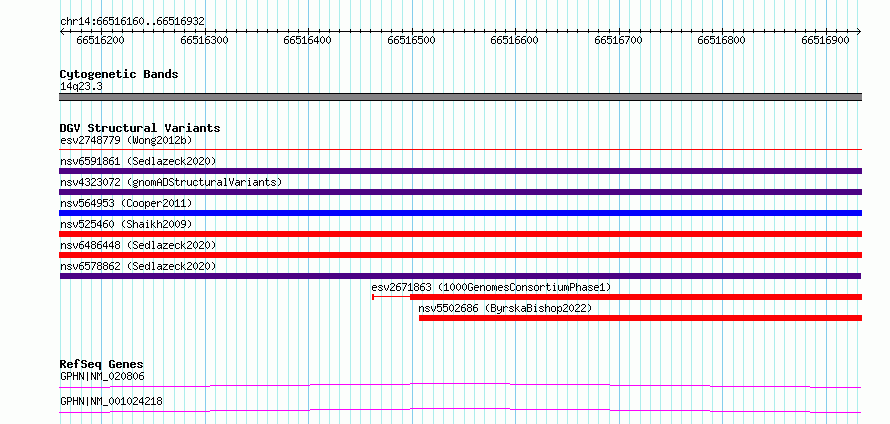Click magenta line of GPHN|NM_020806 transcript
This screenshot has width=890, height=424.
point(461,385)
